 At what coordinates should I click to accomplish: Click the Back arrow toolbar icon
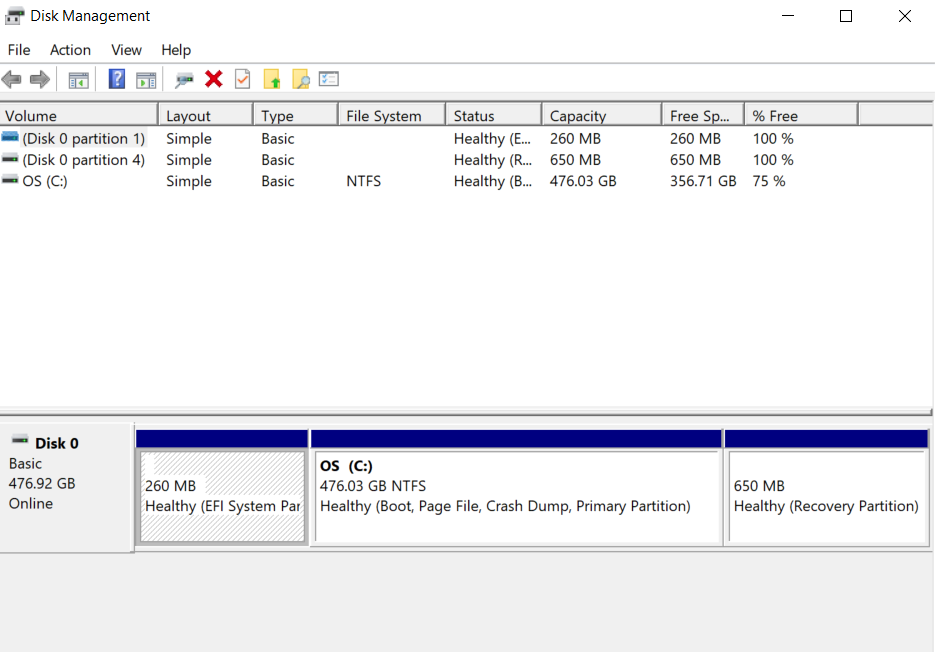pyautogui.click(x=12, y=79)
